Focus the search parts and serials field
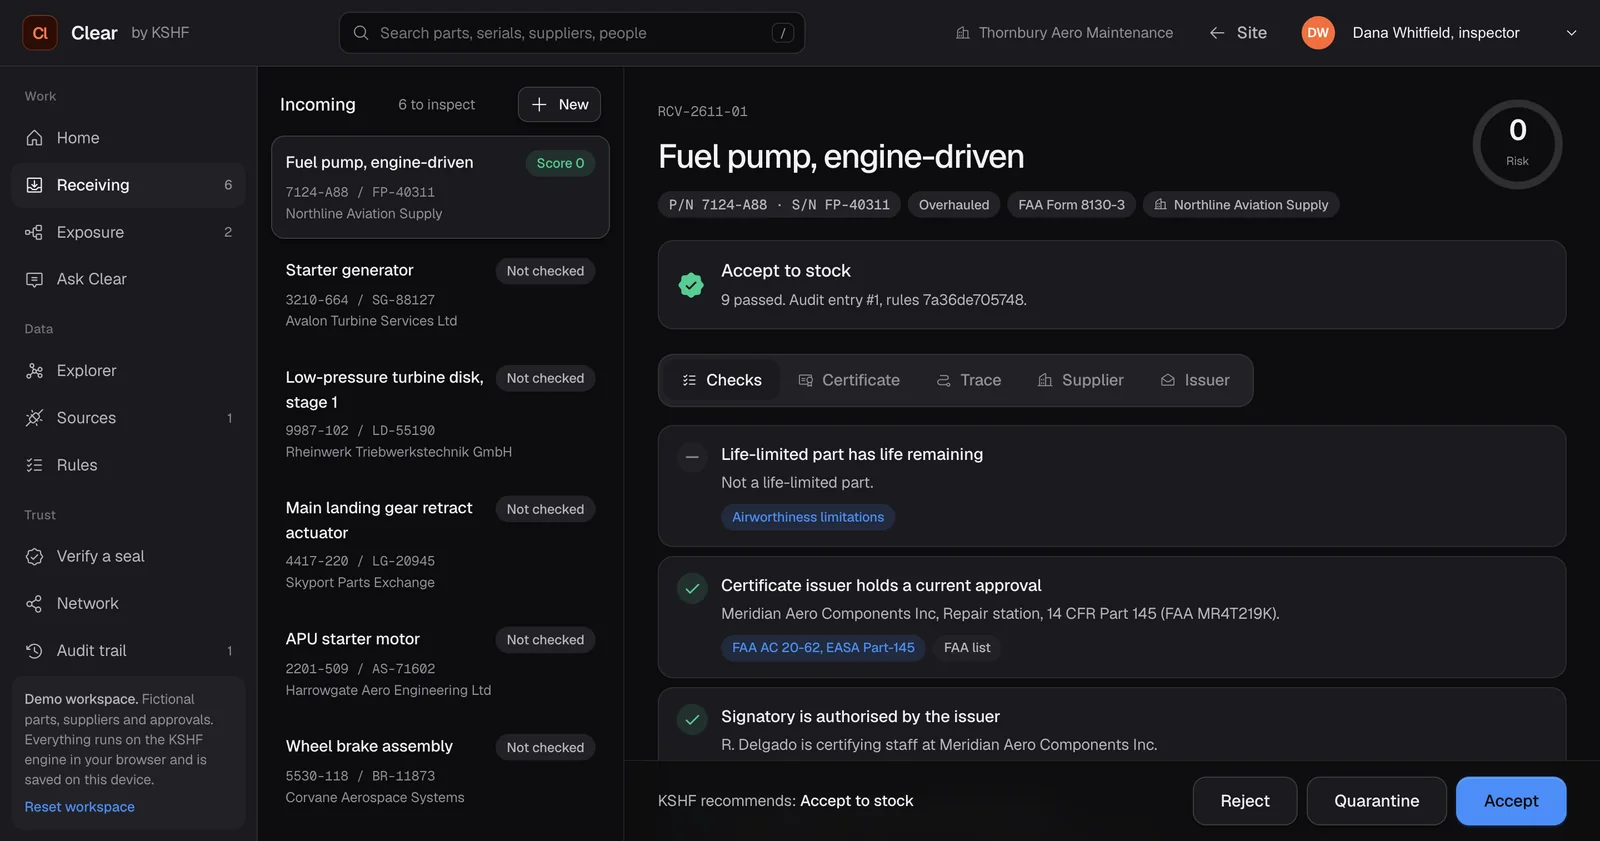 (572, 33)
